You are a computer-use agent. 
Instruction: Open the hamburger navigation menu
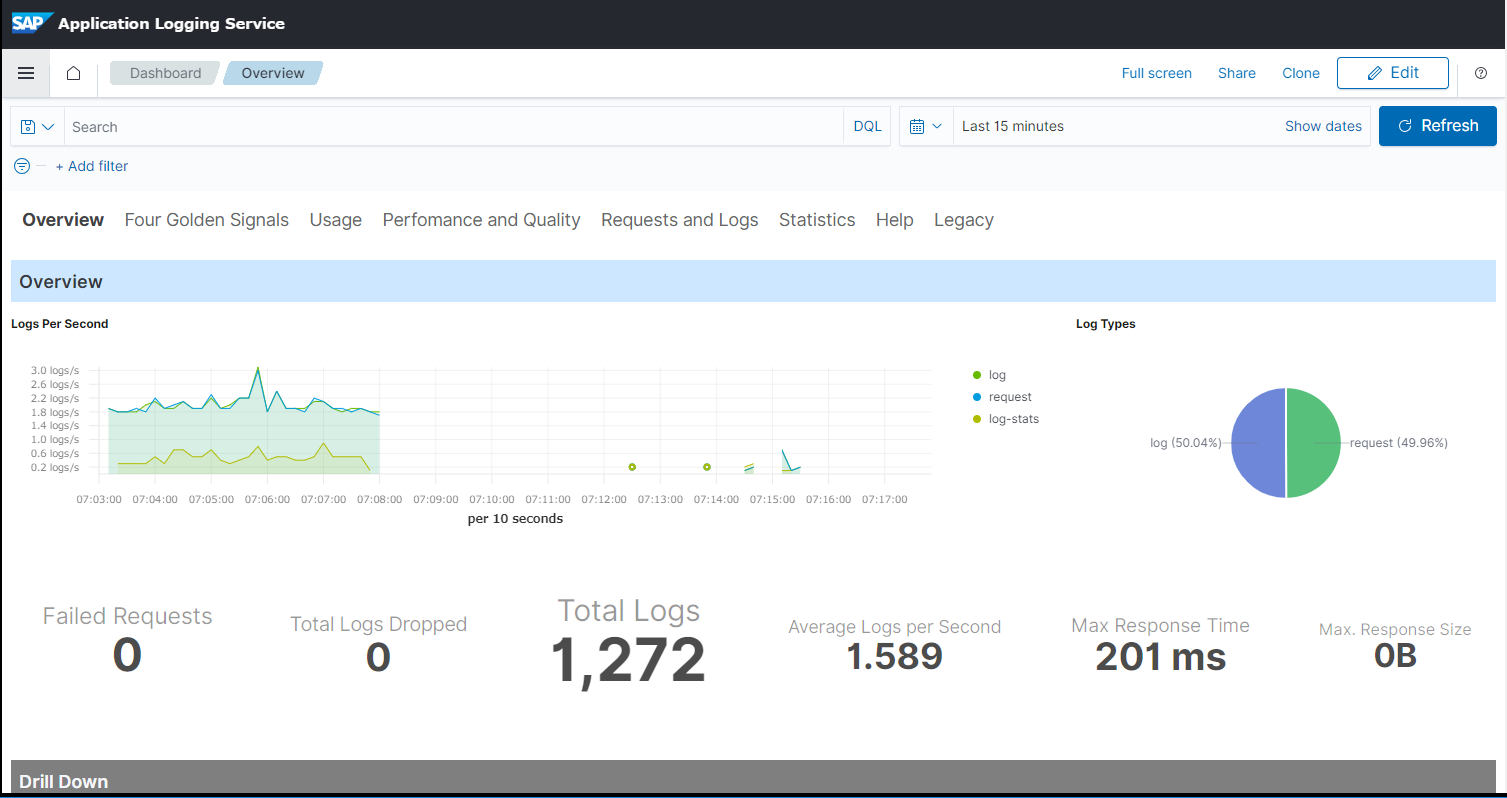27,73
